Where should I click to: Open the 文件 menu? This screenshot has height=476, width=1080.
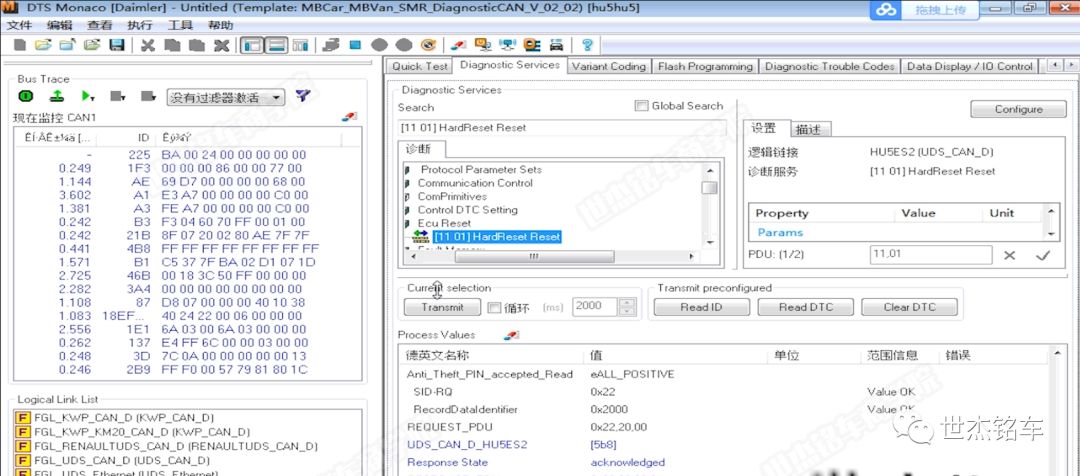[19, 25]
